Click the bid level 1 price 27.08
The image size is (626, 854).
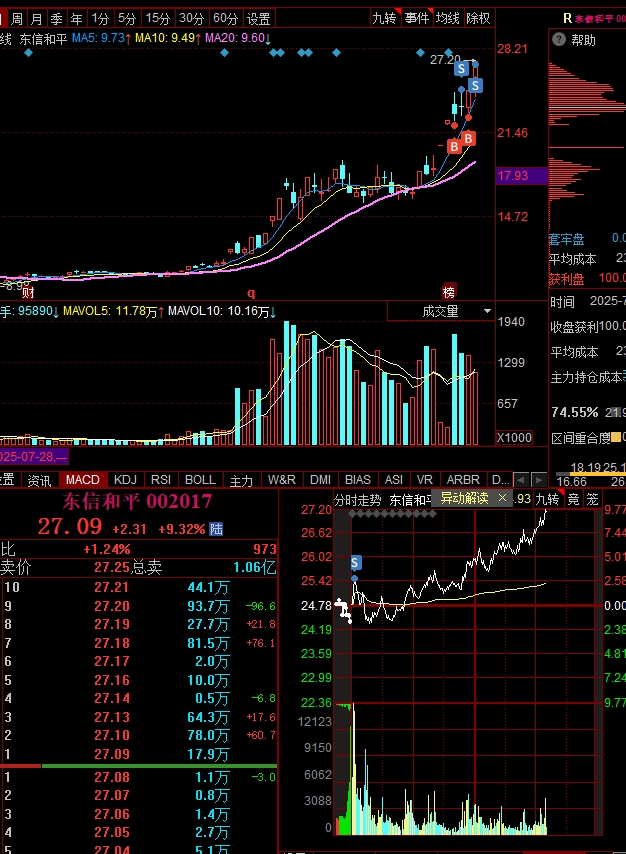pyautogui.click(x=112, y=777)
